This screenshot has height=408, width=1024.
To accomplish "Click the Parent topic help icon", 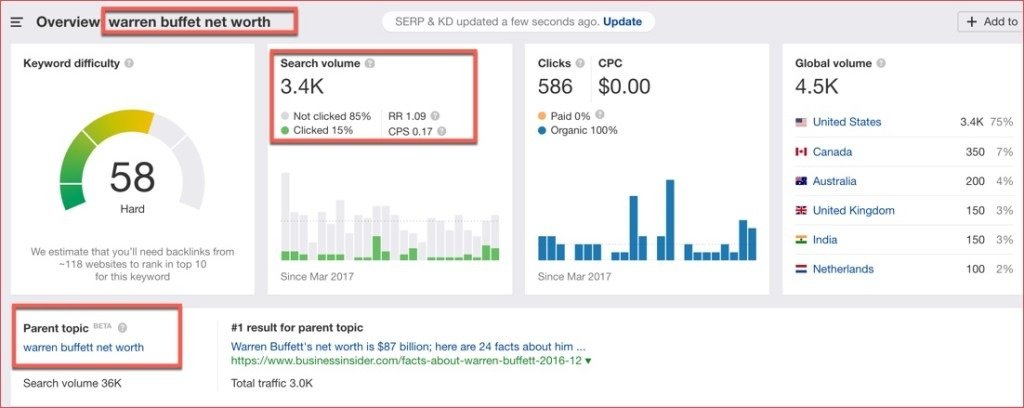I will coord(122,327).
